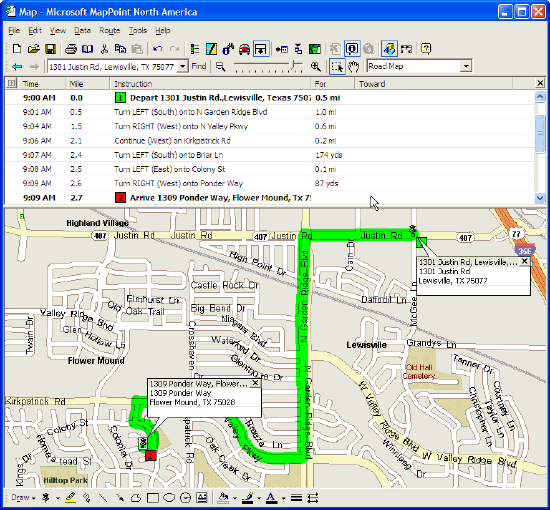Select the pushpin tool in the Draw bar

[46, 497]
